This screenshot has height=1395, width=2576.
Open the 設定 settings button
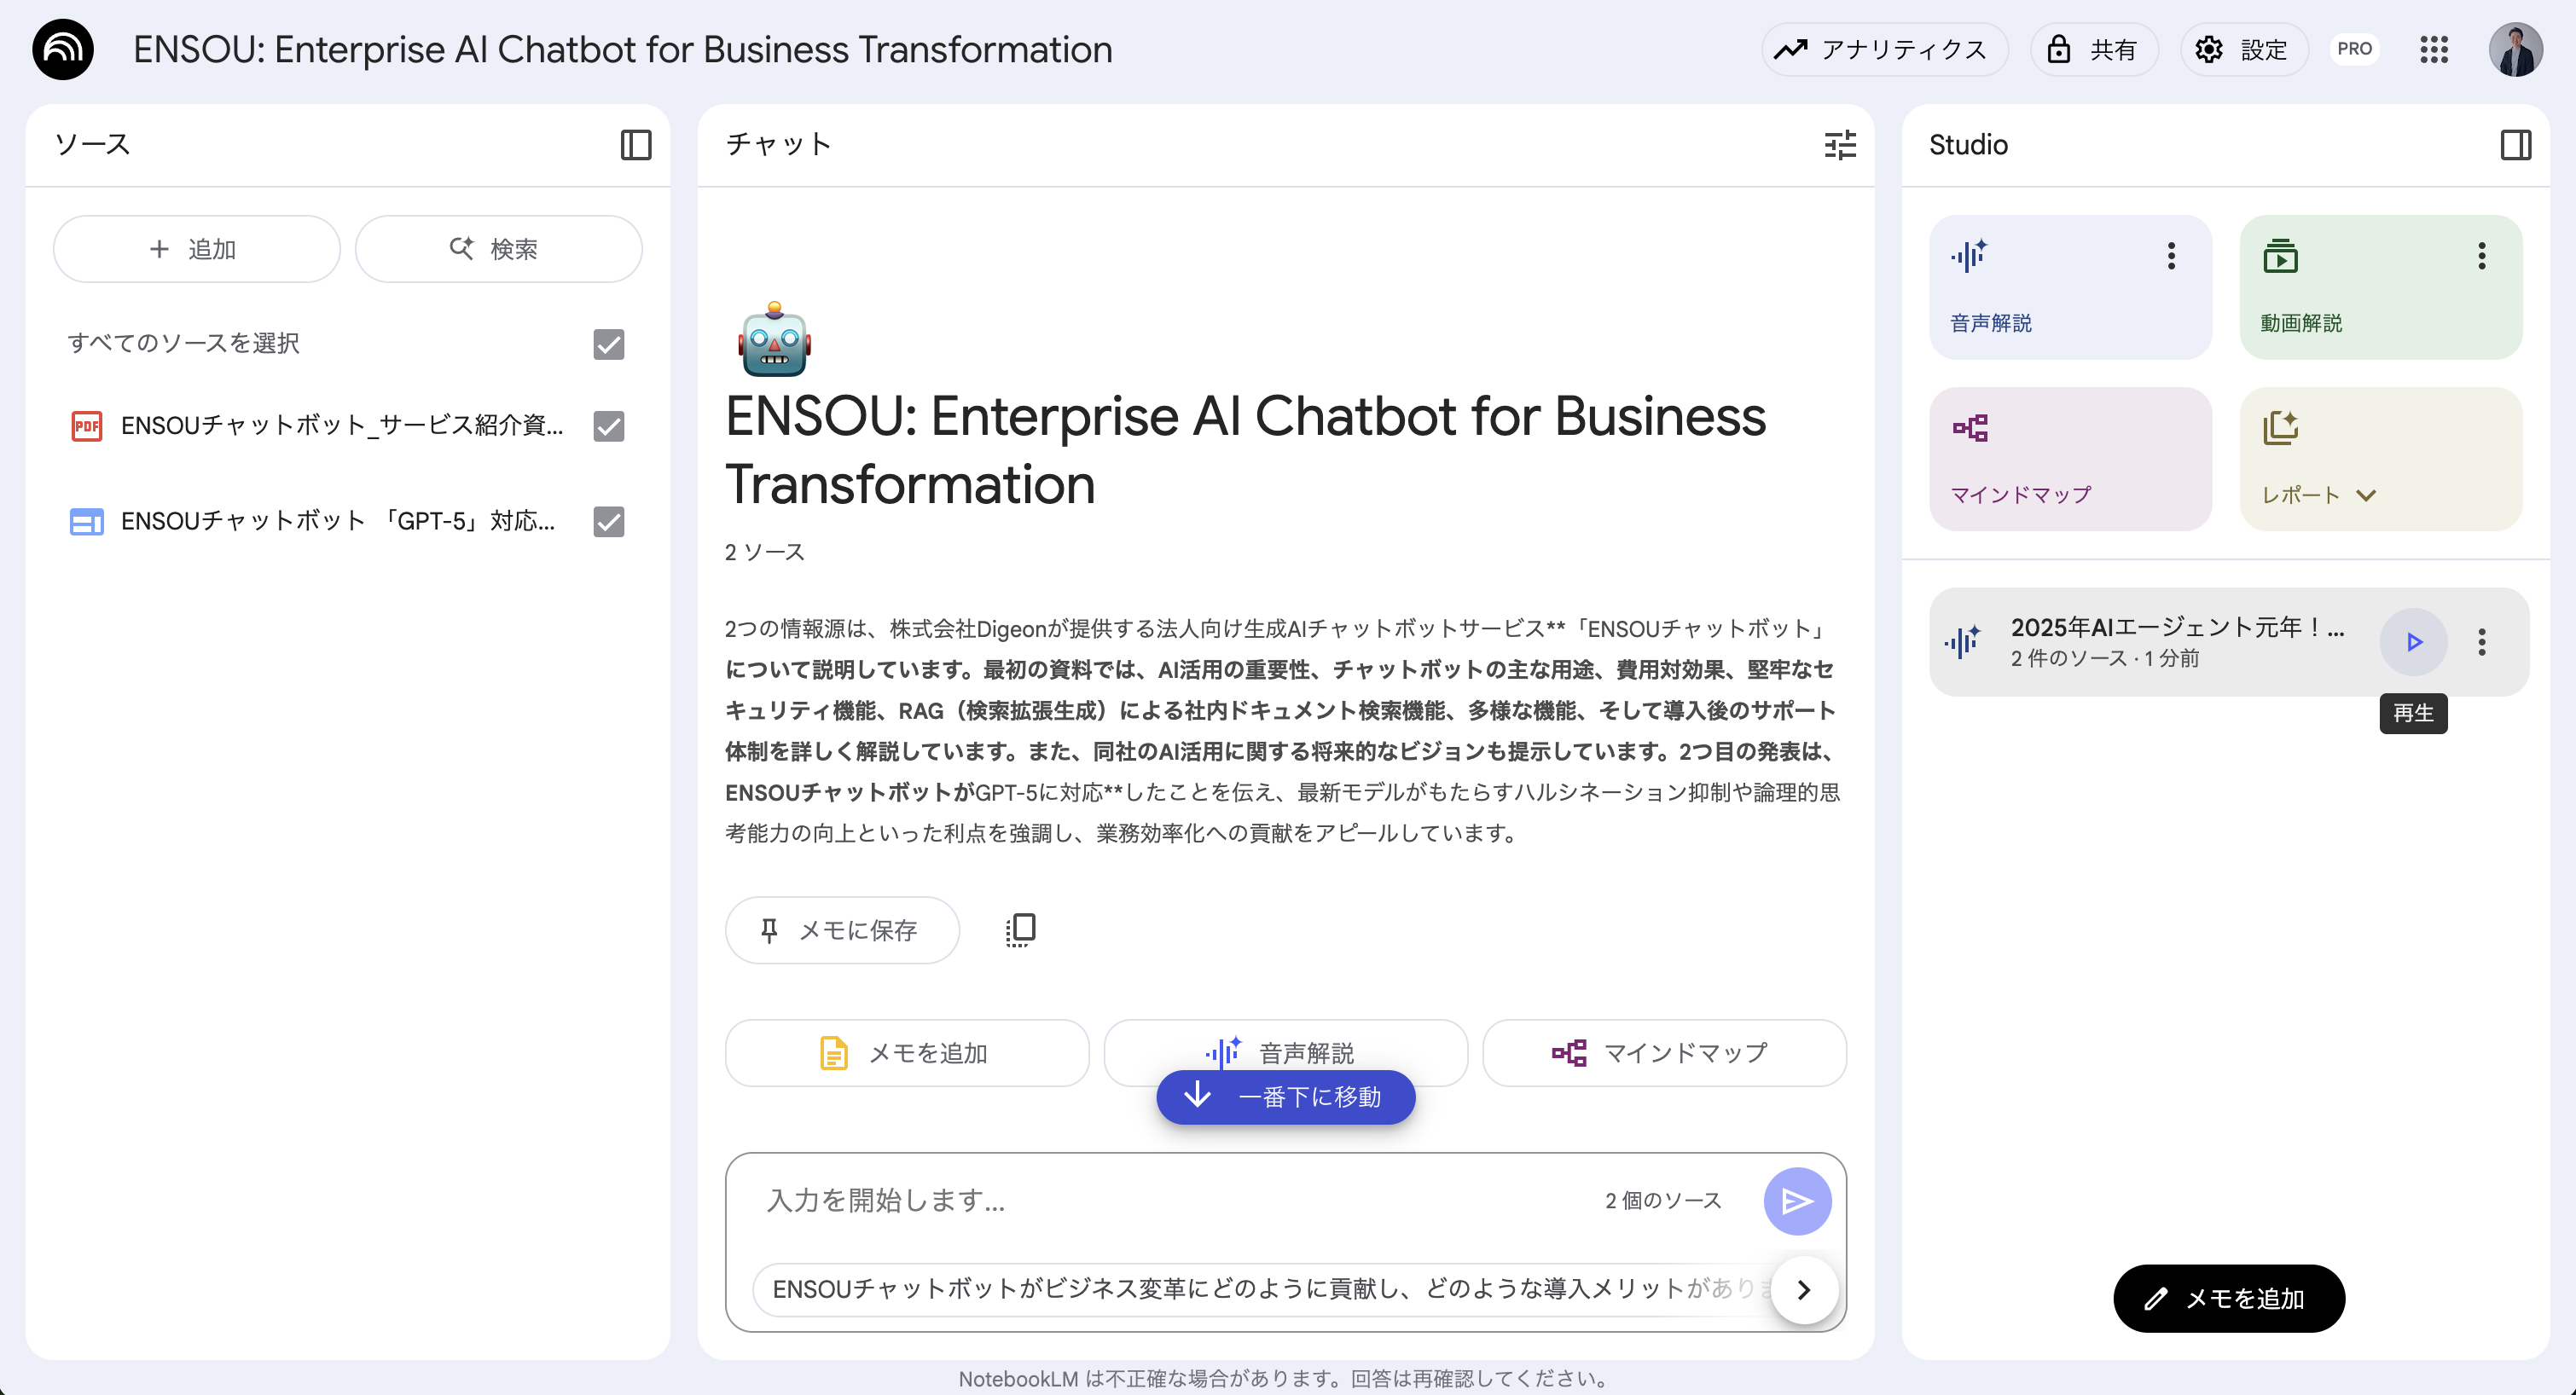(x=2244, y=49)
